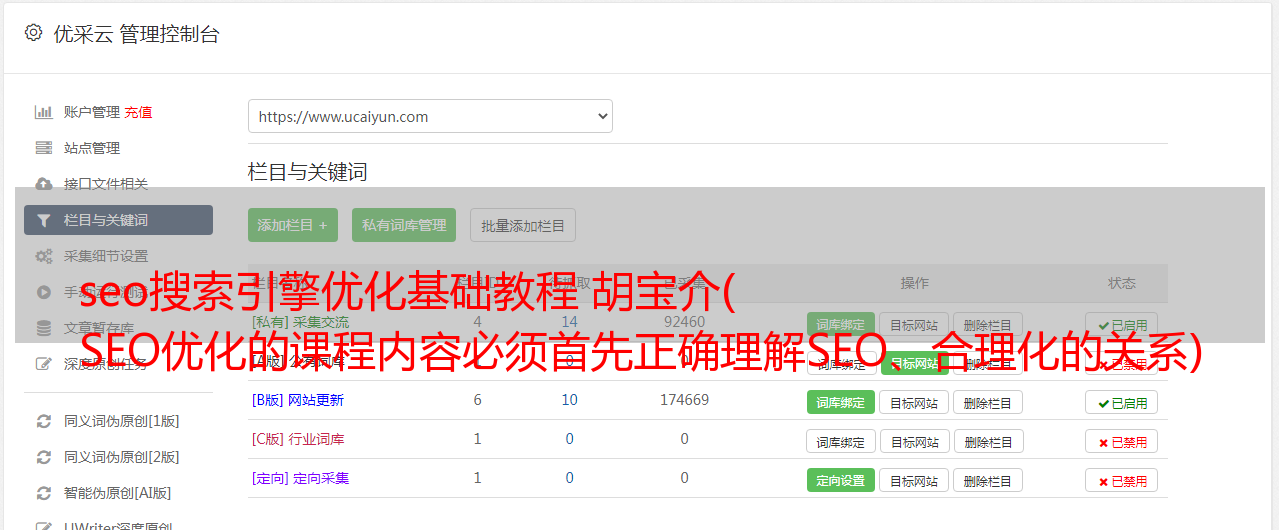Click the server icon for 站点管理
1279x530 pixels.
44,148
